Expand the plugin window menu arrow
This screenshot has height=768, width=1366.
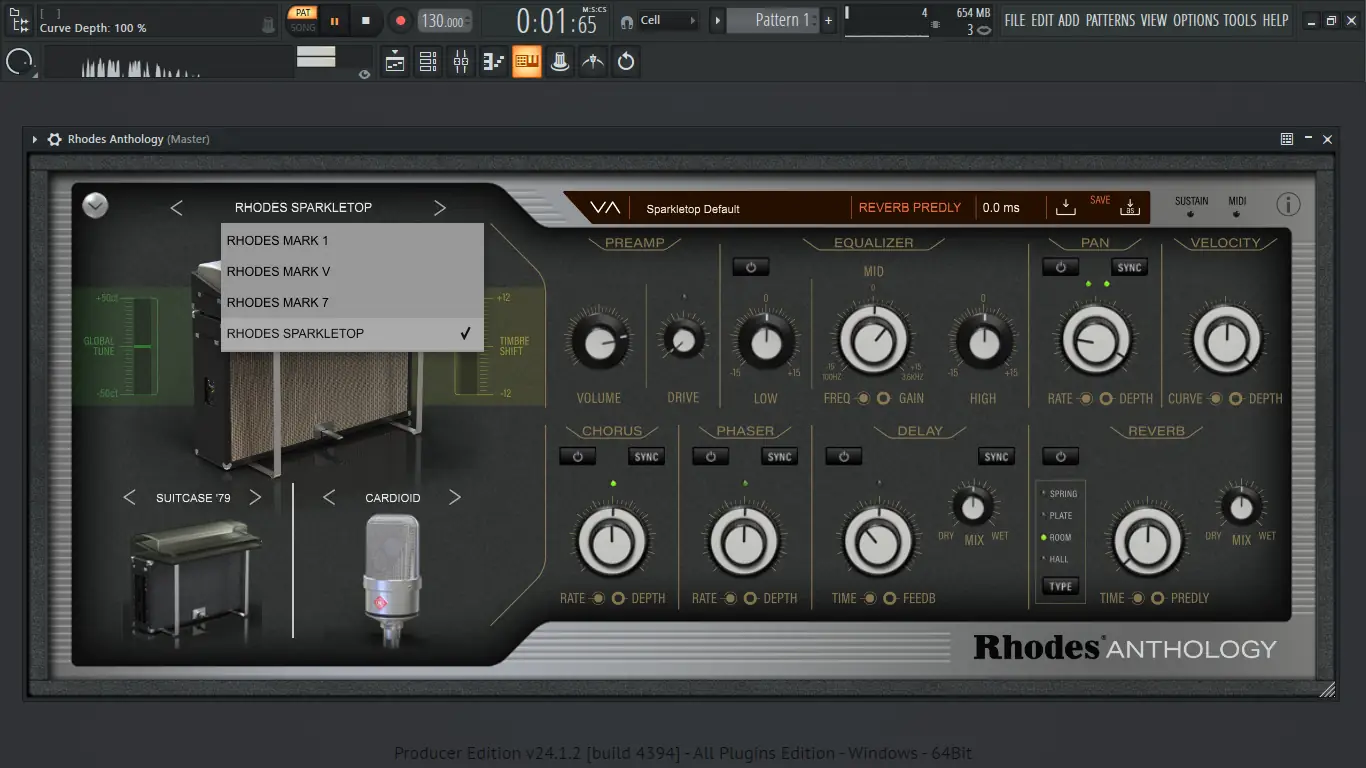(35, 139)
